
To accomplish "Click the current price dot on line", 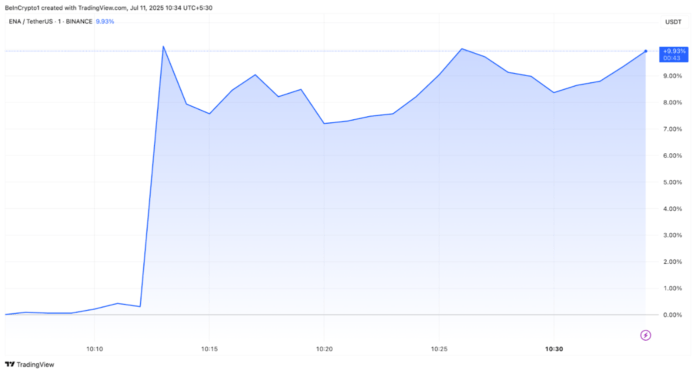I will 645,51.
